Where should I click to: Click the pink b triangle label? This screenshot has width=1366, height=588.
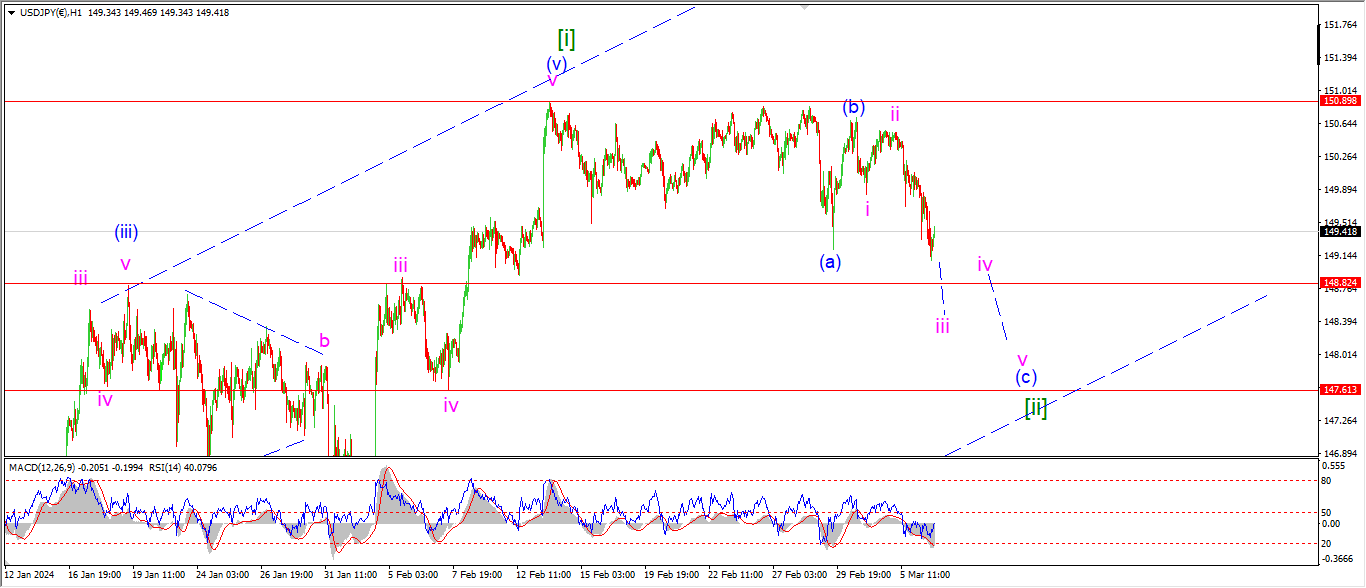click(x=324, y=341)
